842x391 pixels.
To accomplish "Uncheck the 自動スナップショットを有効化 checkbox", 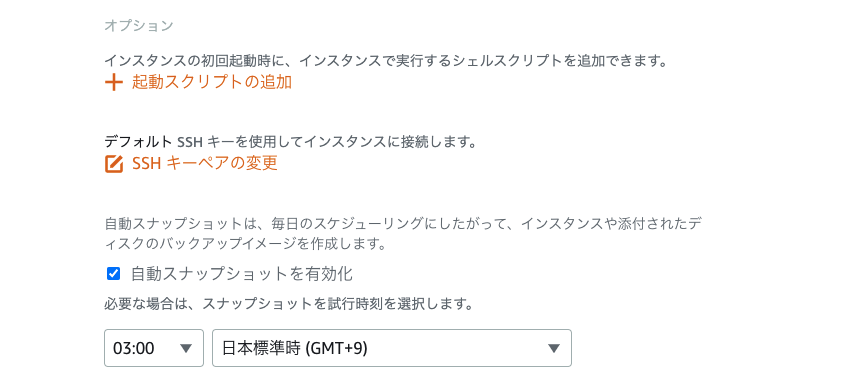I will (x=113, y=274).
